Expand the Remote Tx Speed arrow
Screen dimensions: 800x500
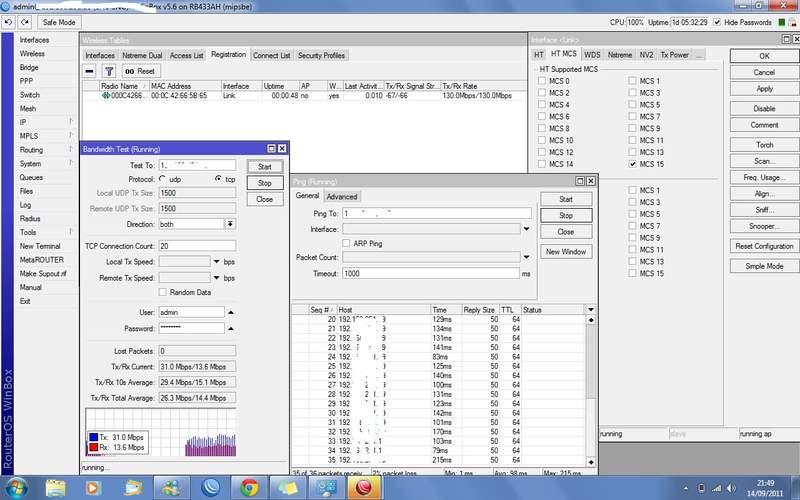216,278
